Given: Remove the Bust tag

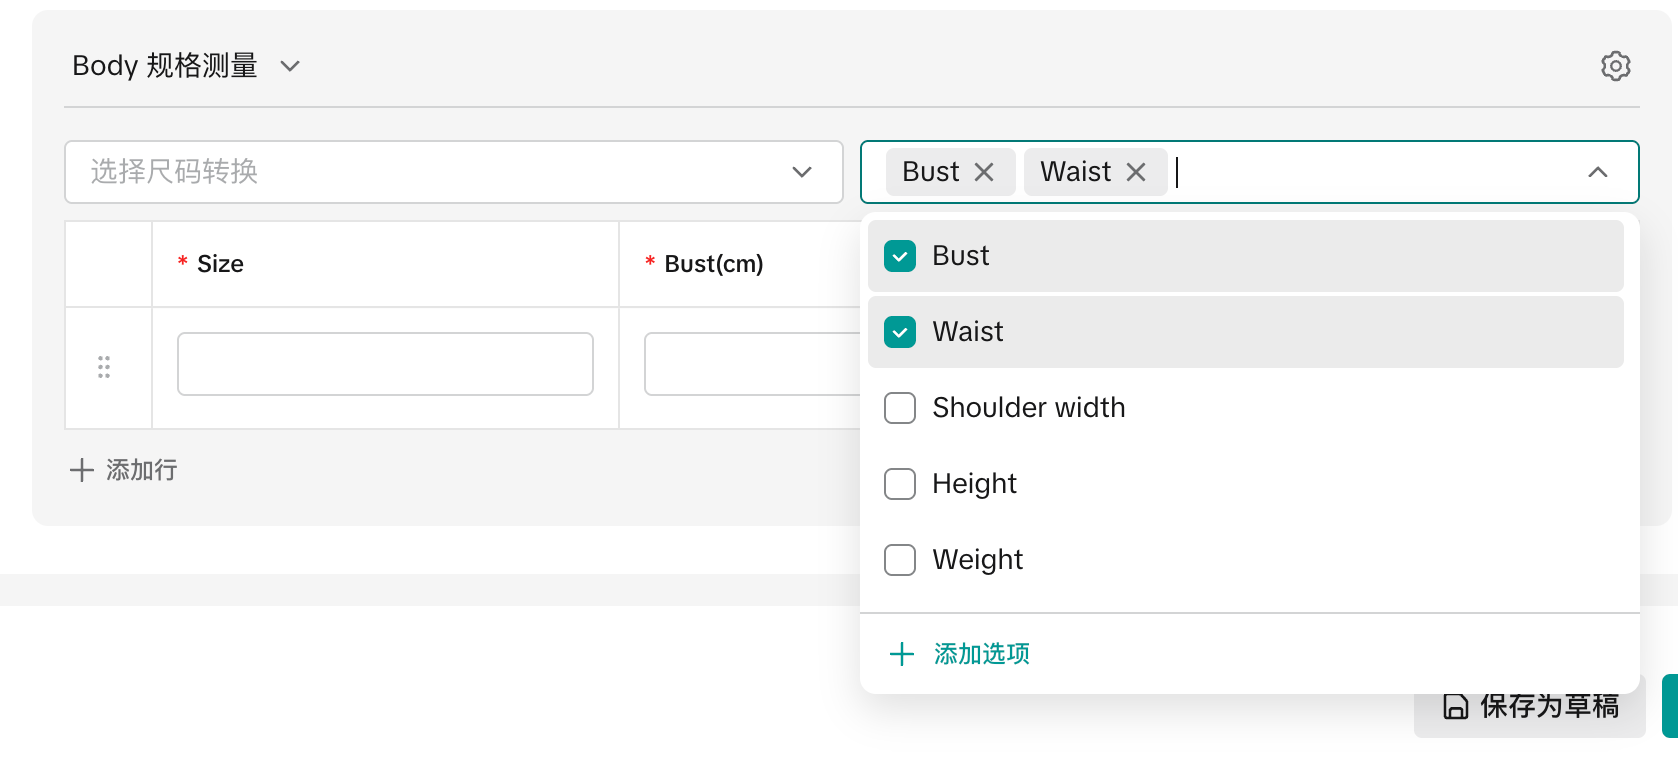Looking at the screenshot, I should [984, 172].
